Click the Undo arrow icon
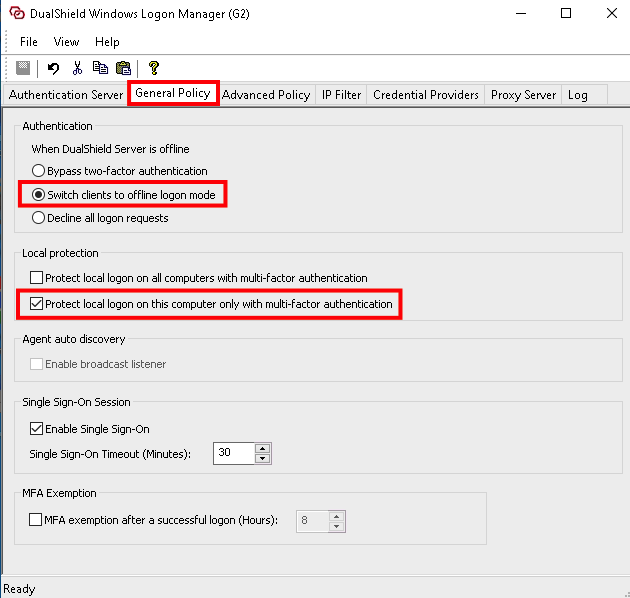The image size is (630, 598). coord(54,68)
